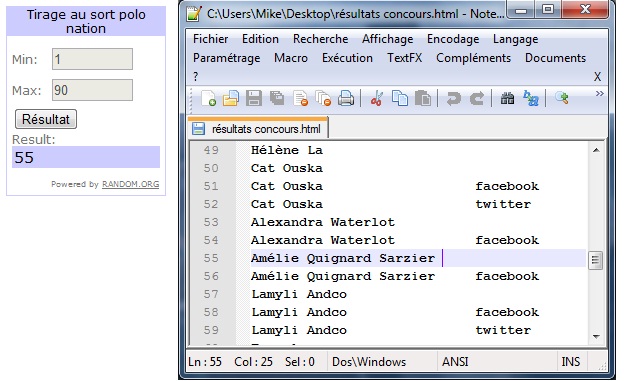624x381 pixels.
Task: Click the Save All toolbar icon
Action: pos(277,98)
